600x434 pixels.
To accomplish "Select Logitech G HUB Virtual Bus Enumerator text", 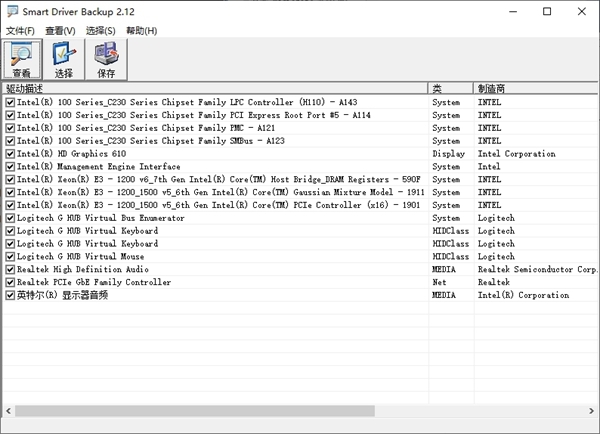I will (x=101, y=218).
